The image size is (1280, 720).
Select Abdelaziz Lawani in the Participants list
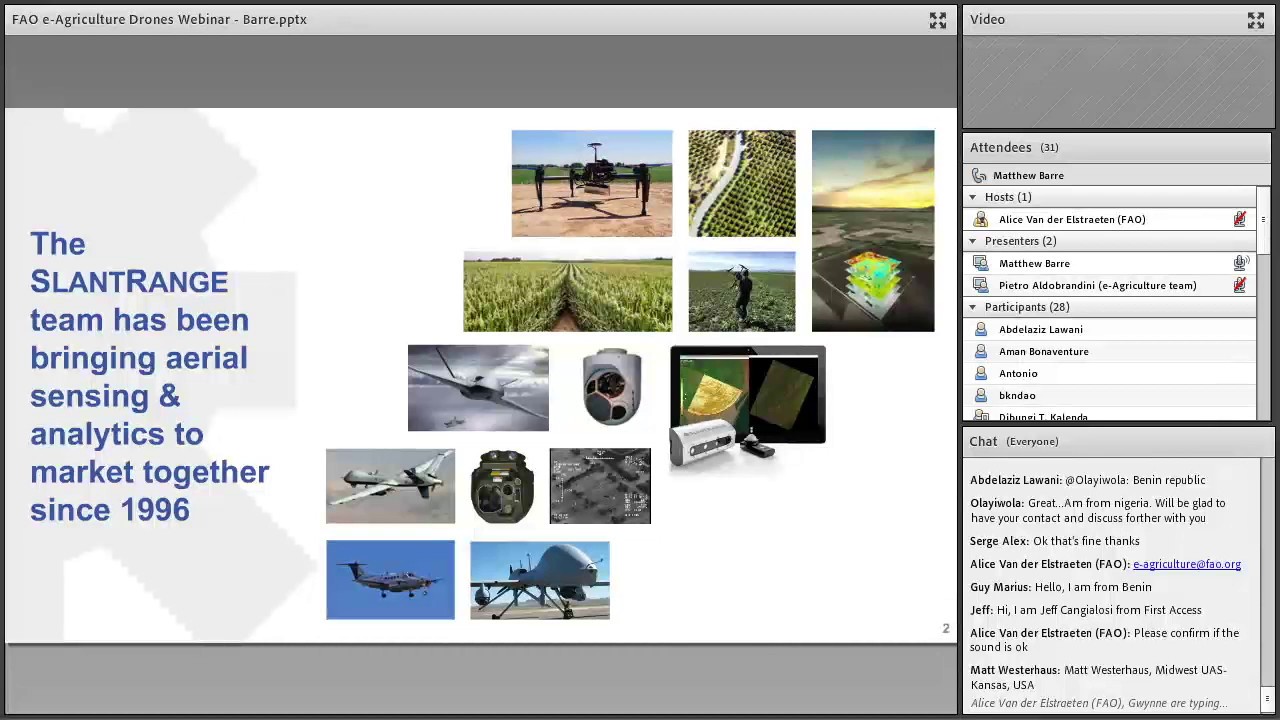[1040, 329]
